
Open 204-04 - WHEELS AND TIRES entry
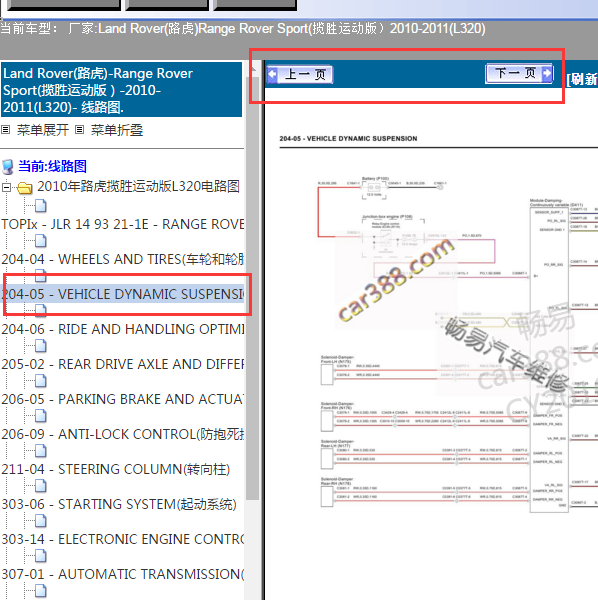tap(122, 259)
